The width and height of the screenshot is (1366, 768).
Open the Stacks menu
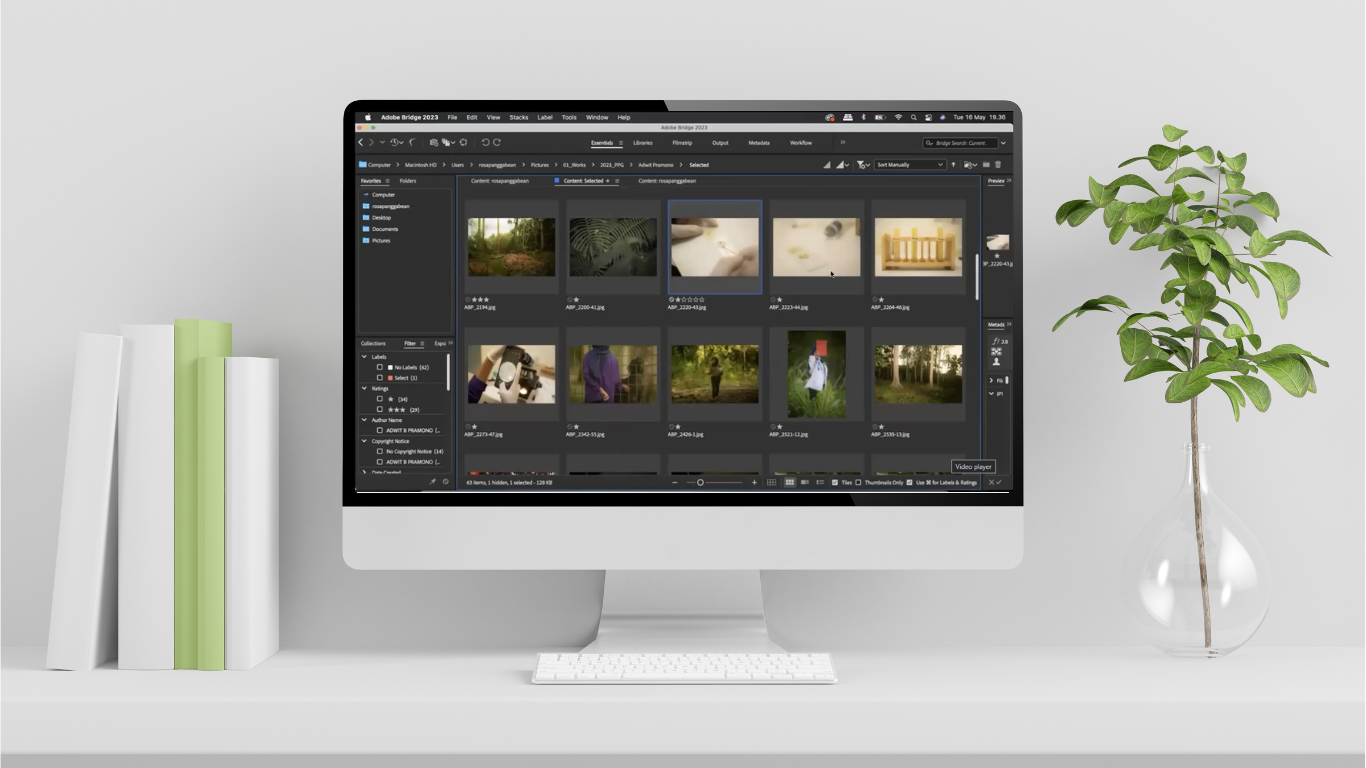click(518, 117)
